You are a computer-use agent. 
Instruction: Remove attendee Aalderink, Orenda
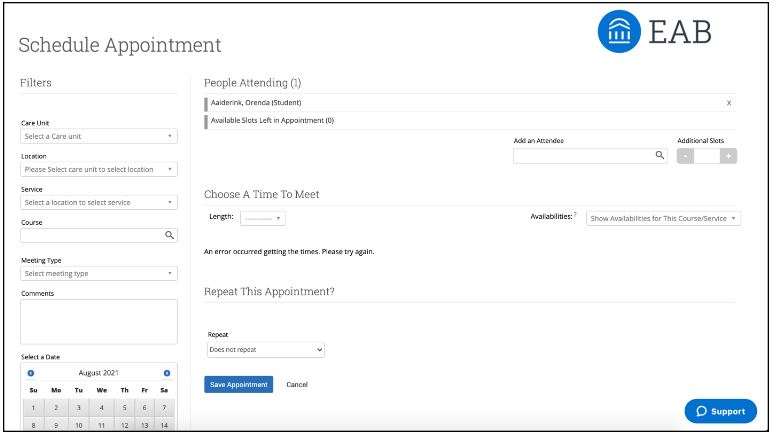click(728, 103)
